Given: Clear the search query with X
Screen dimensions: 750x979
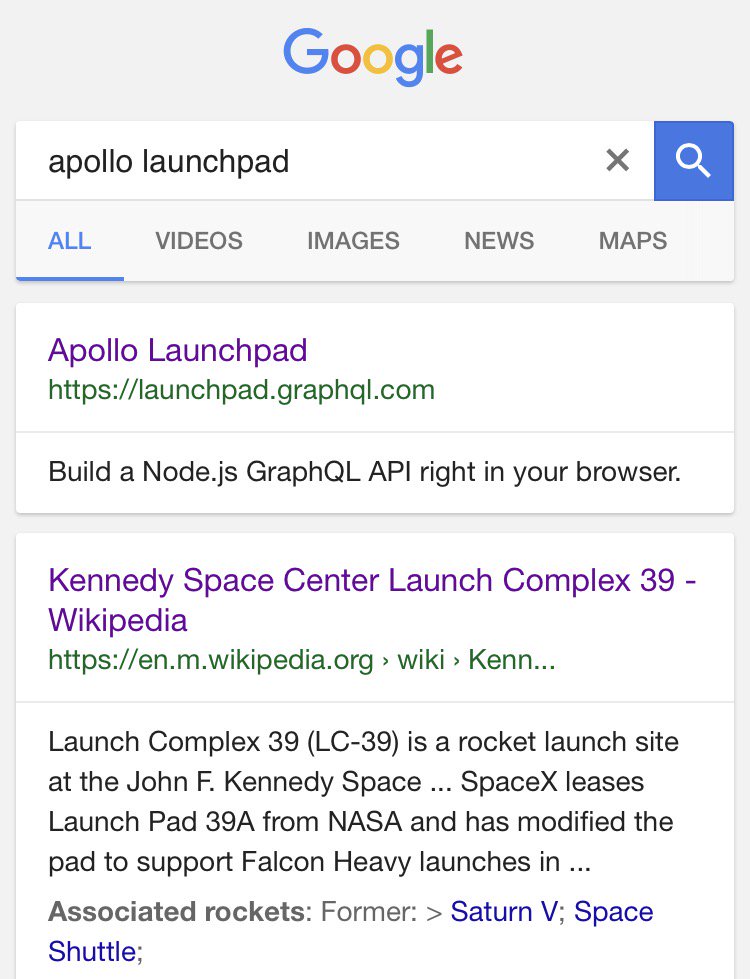Looking at the screenshot, I should point(617,160).
